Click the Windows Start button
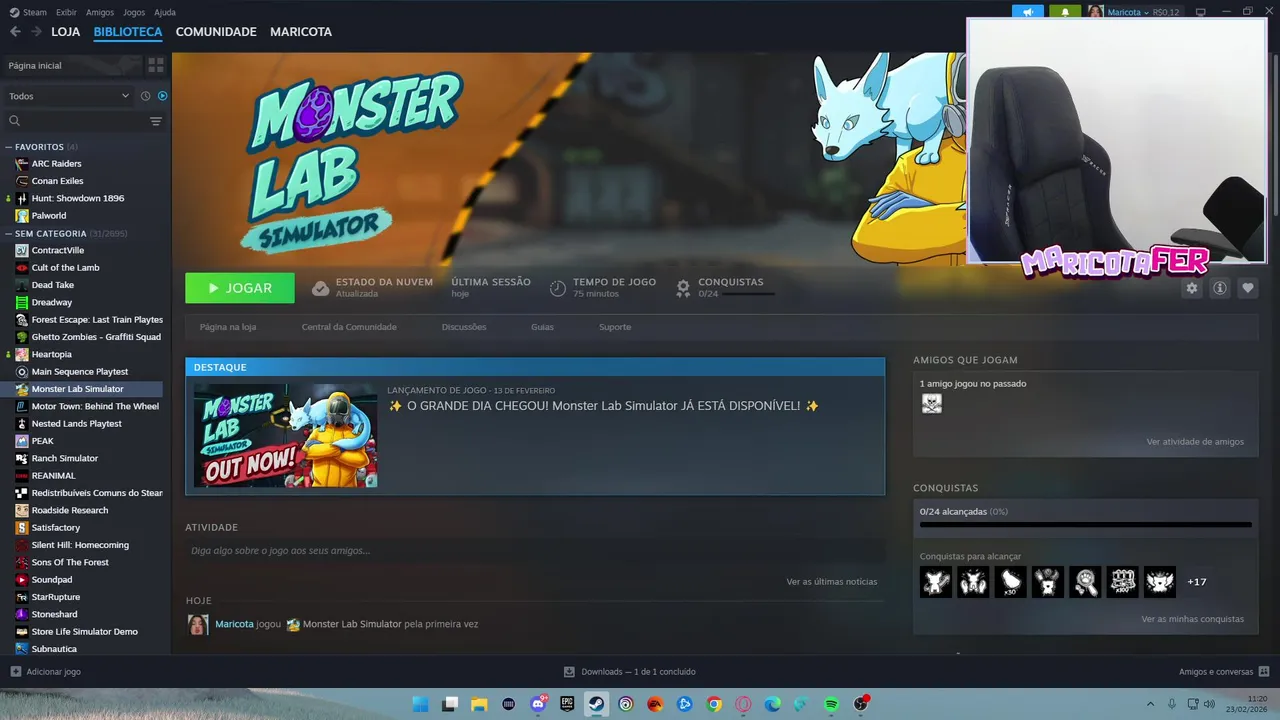 click(421, 704)
